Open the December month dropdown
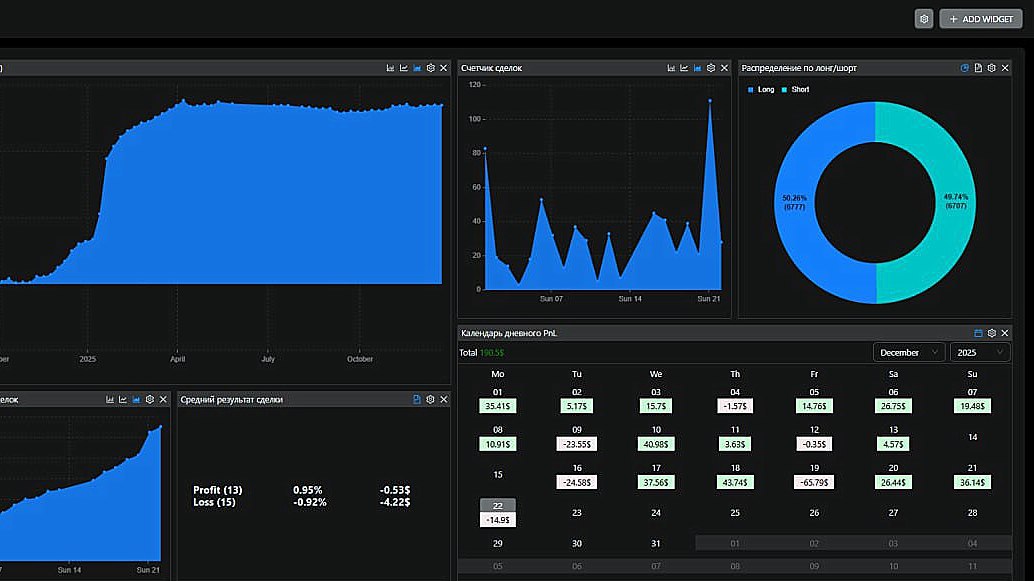This screenshot has width=1034, height=581. point(909,353)
